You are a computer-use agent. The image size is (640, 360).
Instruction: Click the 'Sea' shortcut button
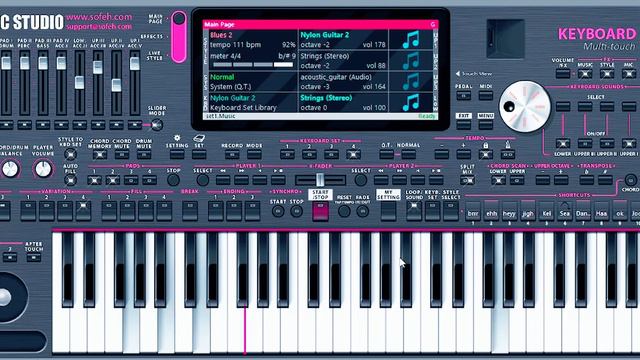click(564, 212)
